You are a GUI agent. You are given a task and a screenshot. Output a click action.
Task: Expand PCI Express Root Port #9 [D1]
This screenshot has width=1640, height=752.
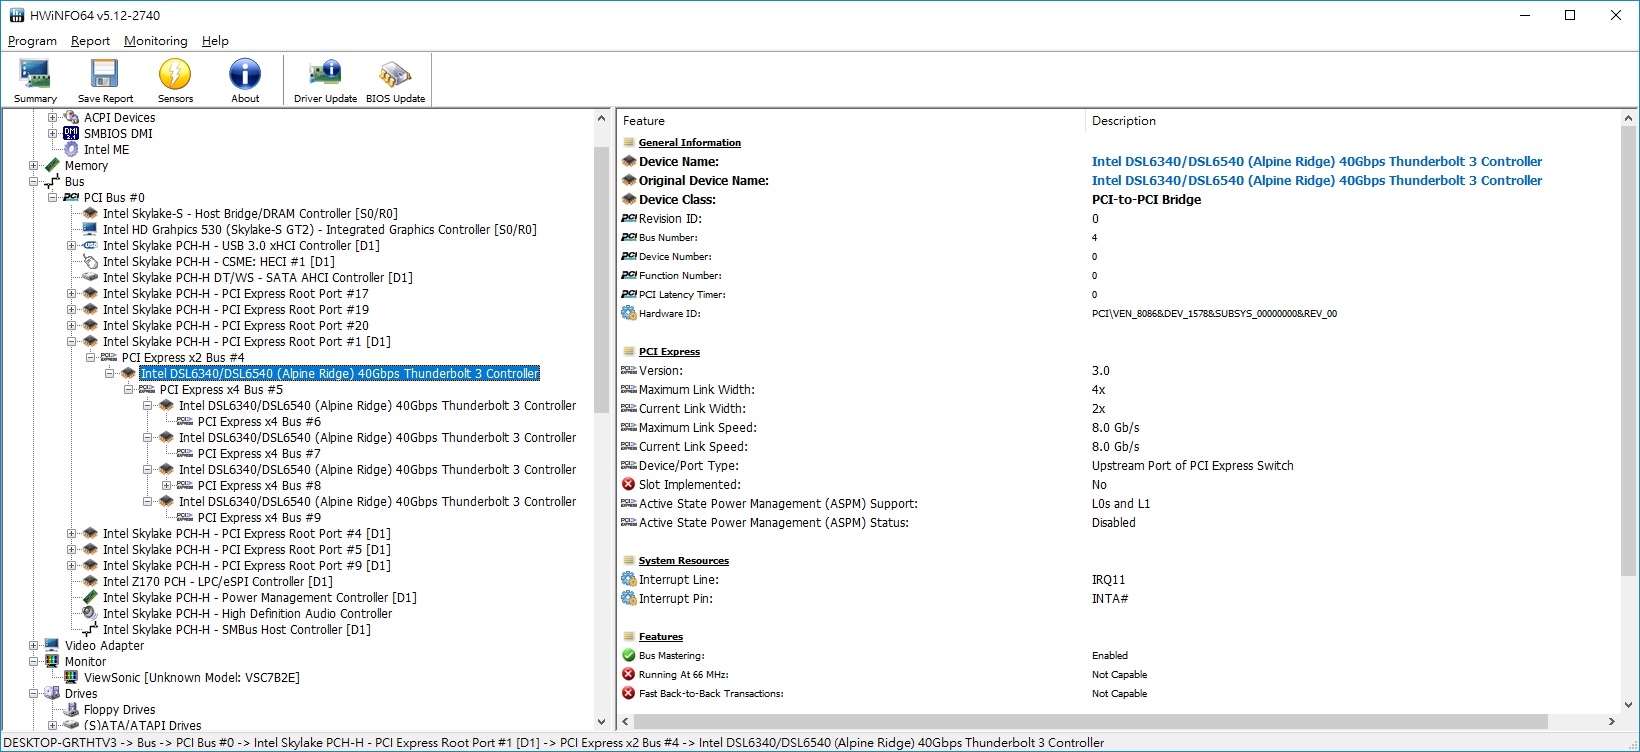coord(71,565)
